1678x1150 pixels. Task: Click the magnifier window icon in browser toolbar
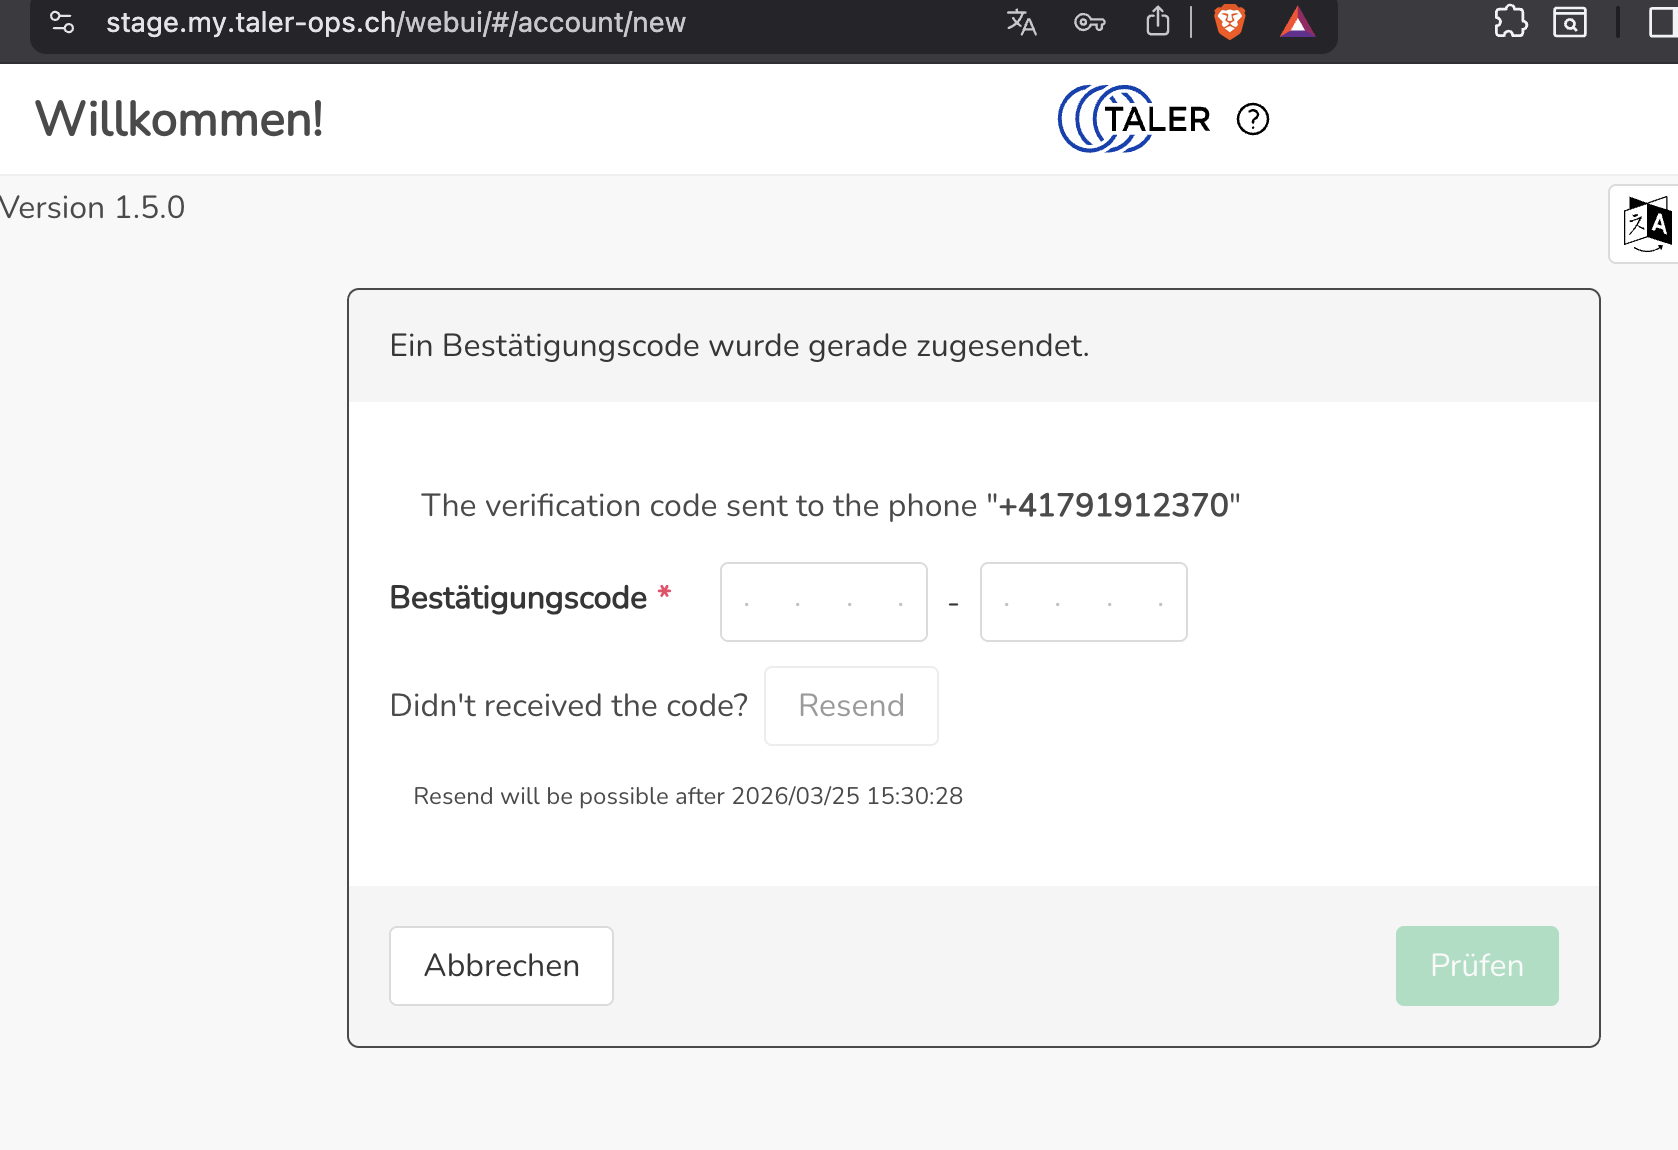point(1569,22)
